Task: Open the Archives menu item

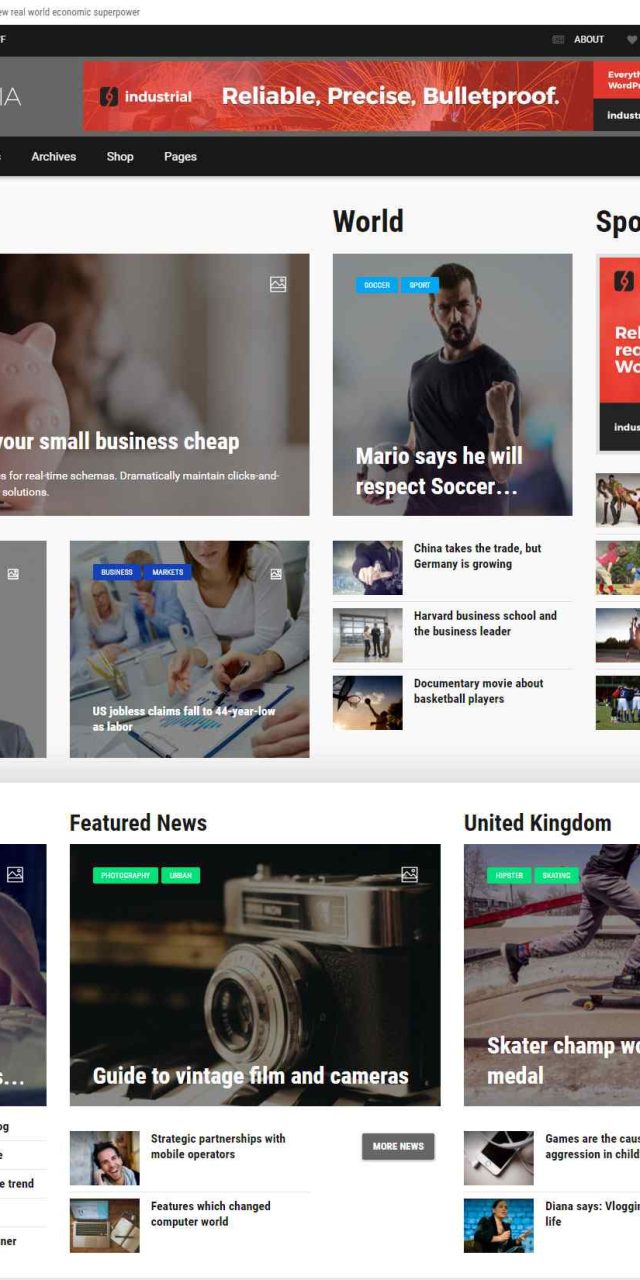Action: [54, 156]
